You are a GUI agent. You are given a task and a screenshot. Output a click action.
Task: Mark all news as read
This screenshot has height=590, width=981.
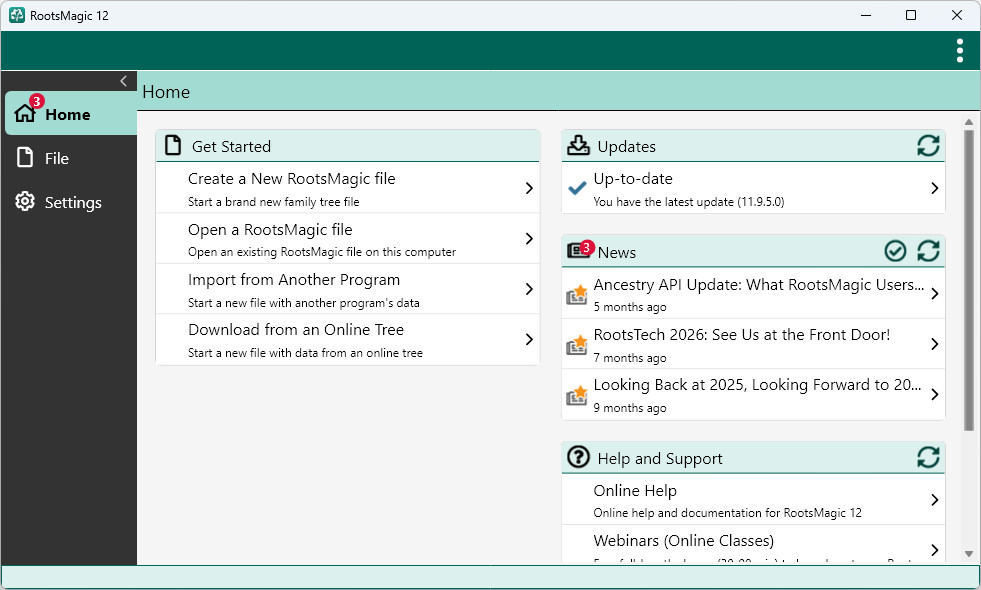click(x=895, y=251)
